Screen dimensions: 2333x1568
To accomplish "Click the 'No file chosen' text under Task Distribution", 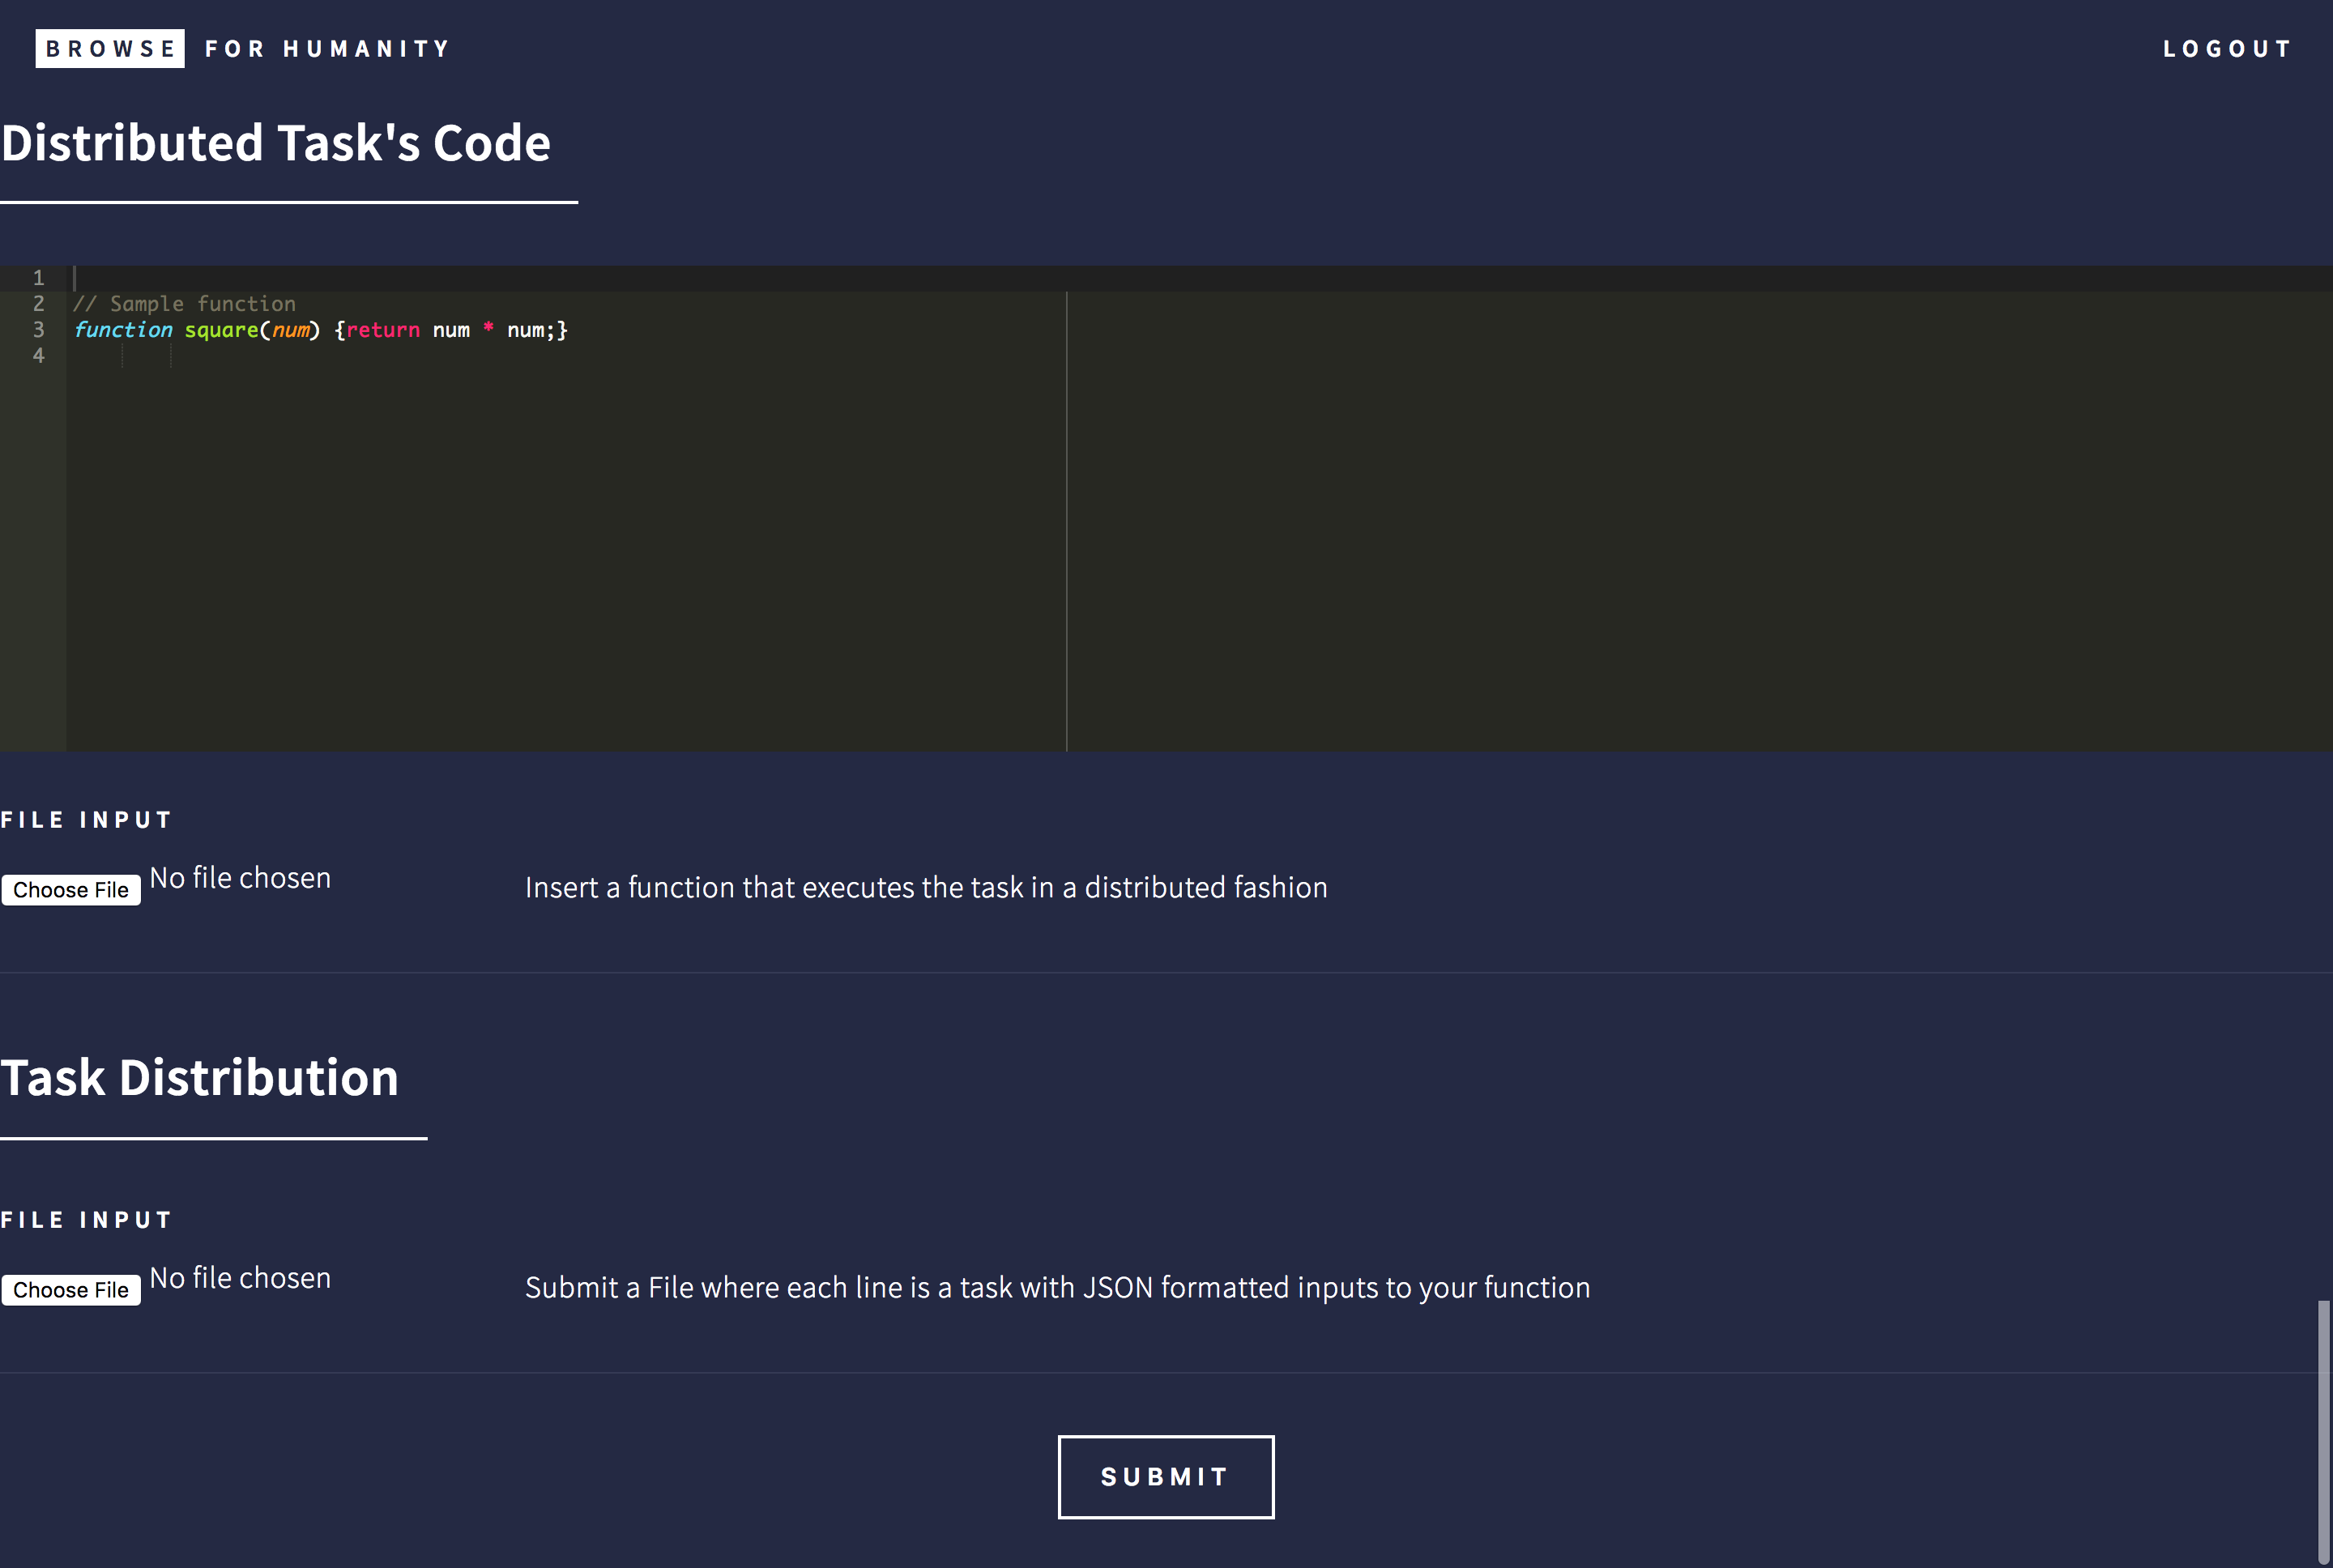I will (x=240, y=1278).
